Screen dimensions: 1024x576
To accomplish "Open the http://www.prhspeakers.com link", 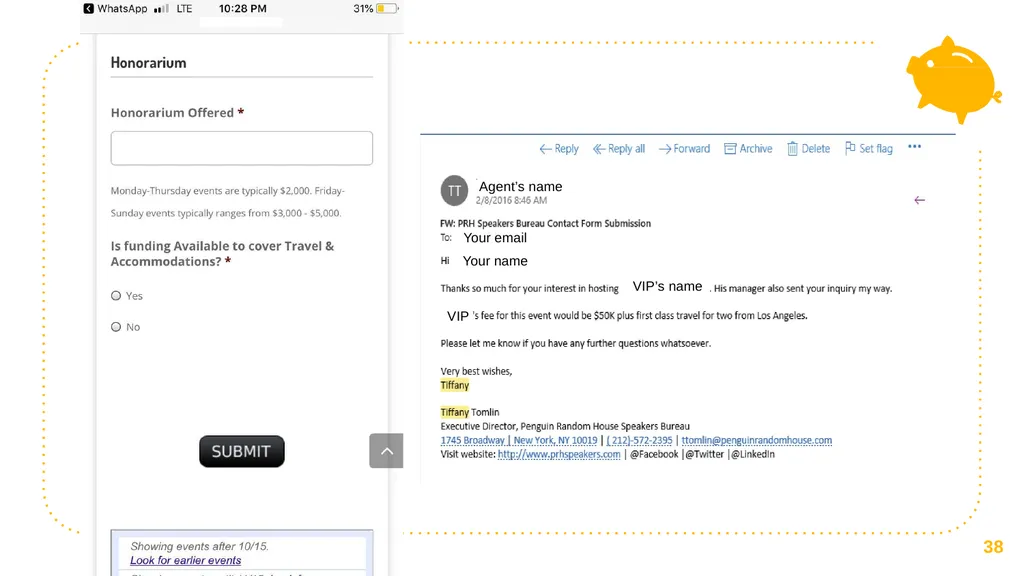I will 559,454.
